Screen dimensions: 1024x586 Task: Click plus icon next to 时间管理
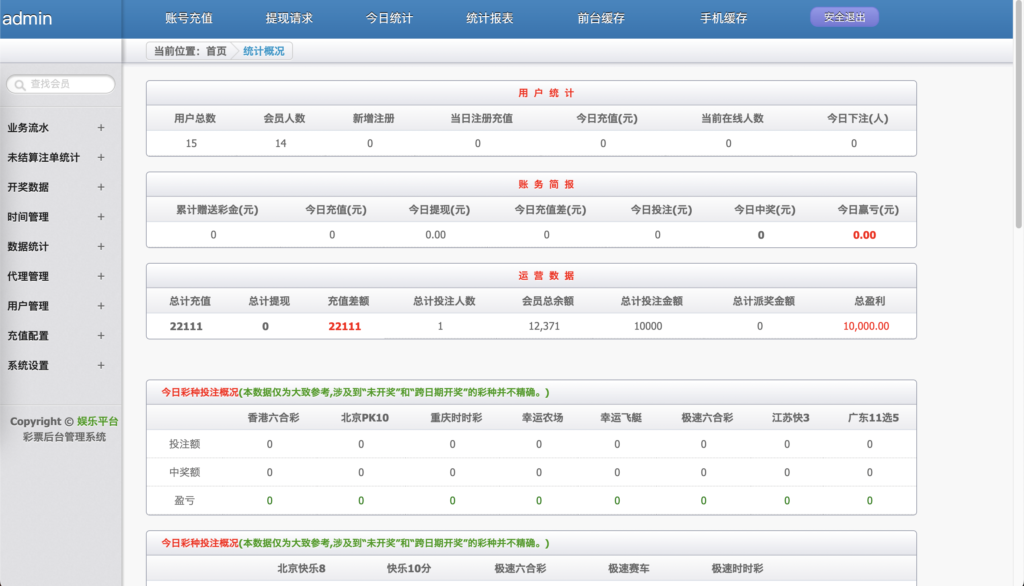[100, 217]
